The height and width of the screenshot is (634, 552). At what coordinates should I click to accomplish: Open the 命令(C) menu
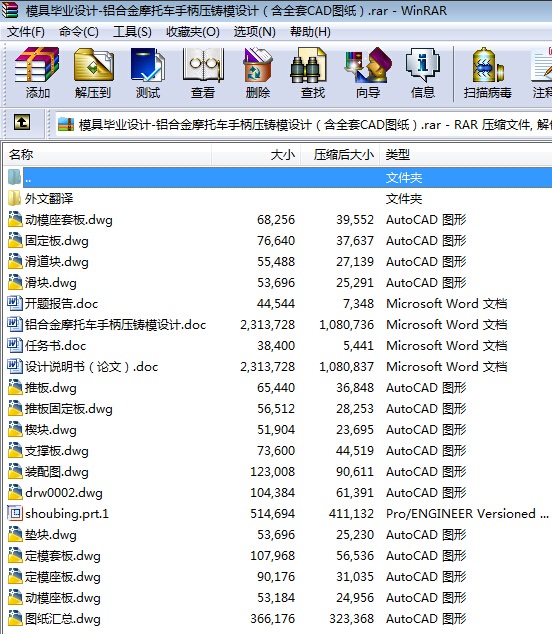[78, 32]
